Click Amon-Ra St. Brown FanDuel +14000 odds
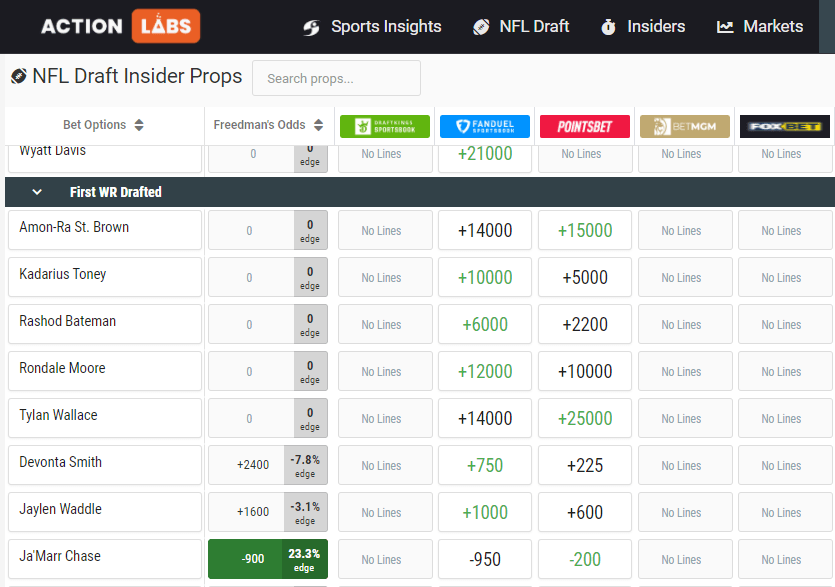This screenshot has height=587, width=835. 485,230
